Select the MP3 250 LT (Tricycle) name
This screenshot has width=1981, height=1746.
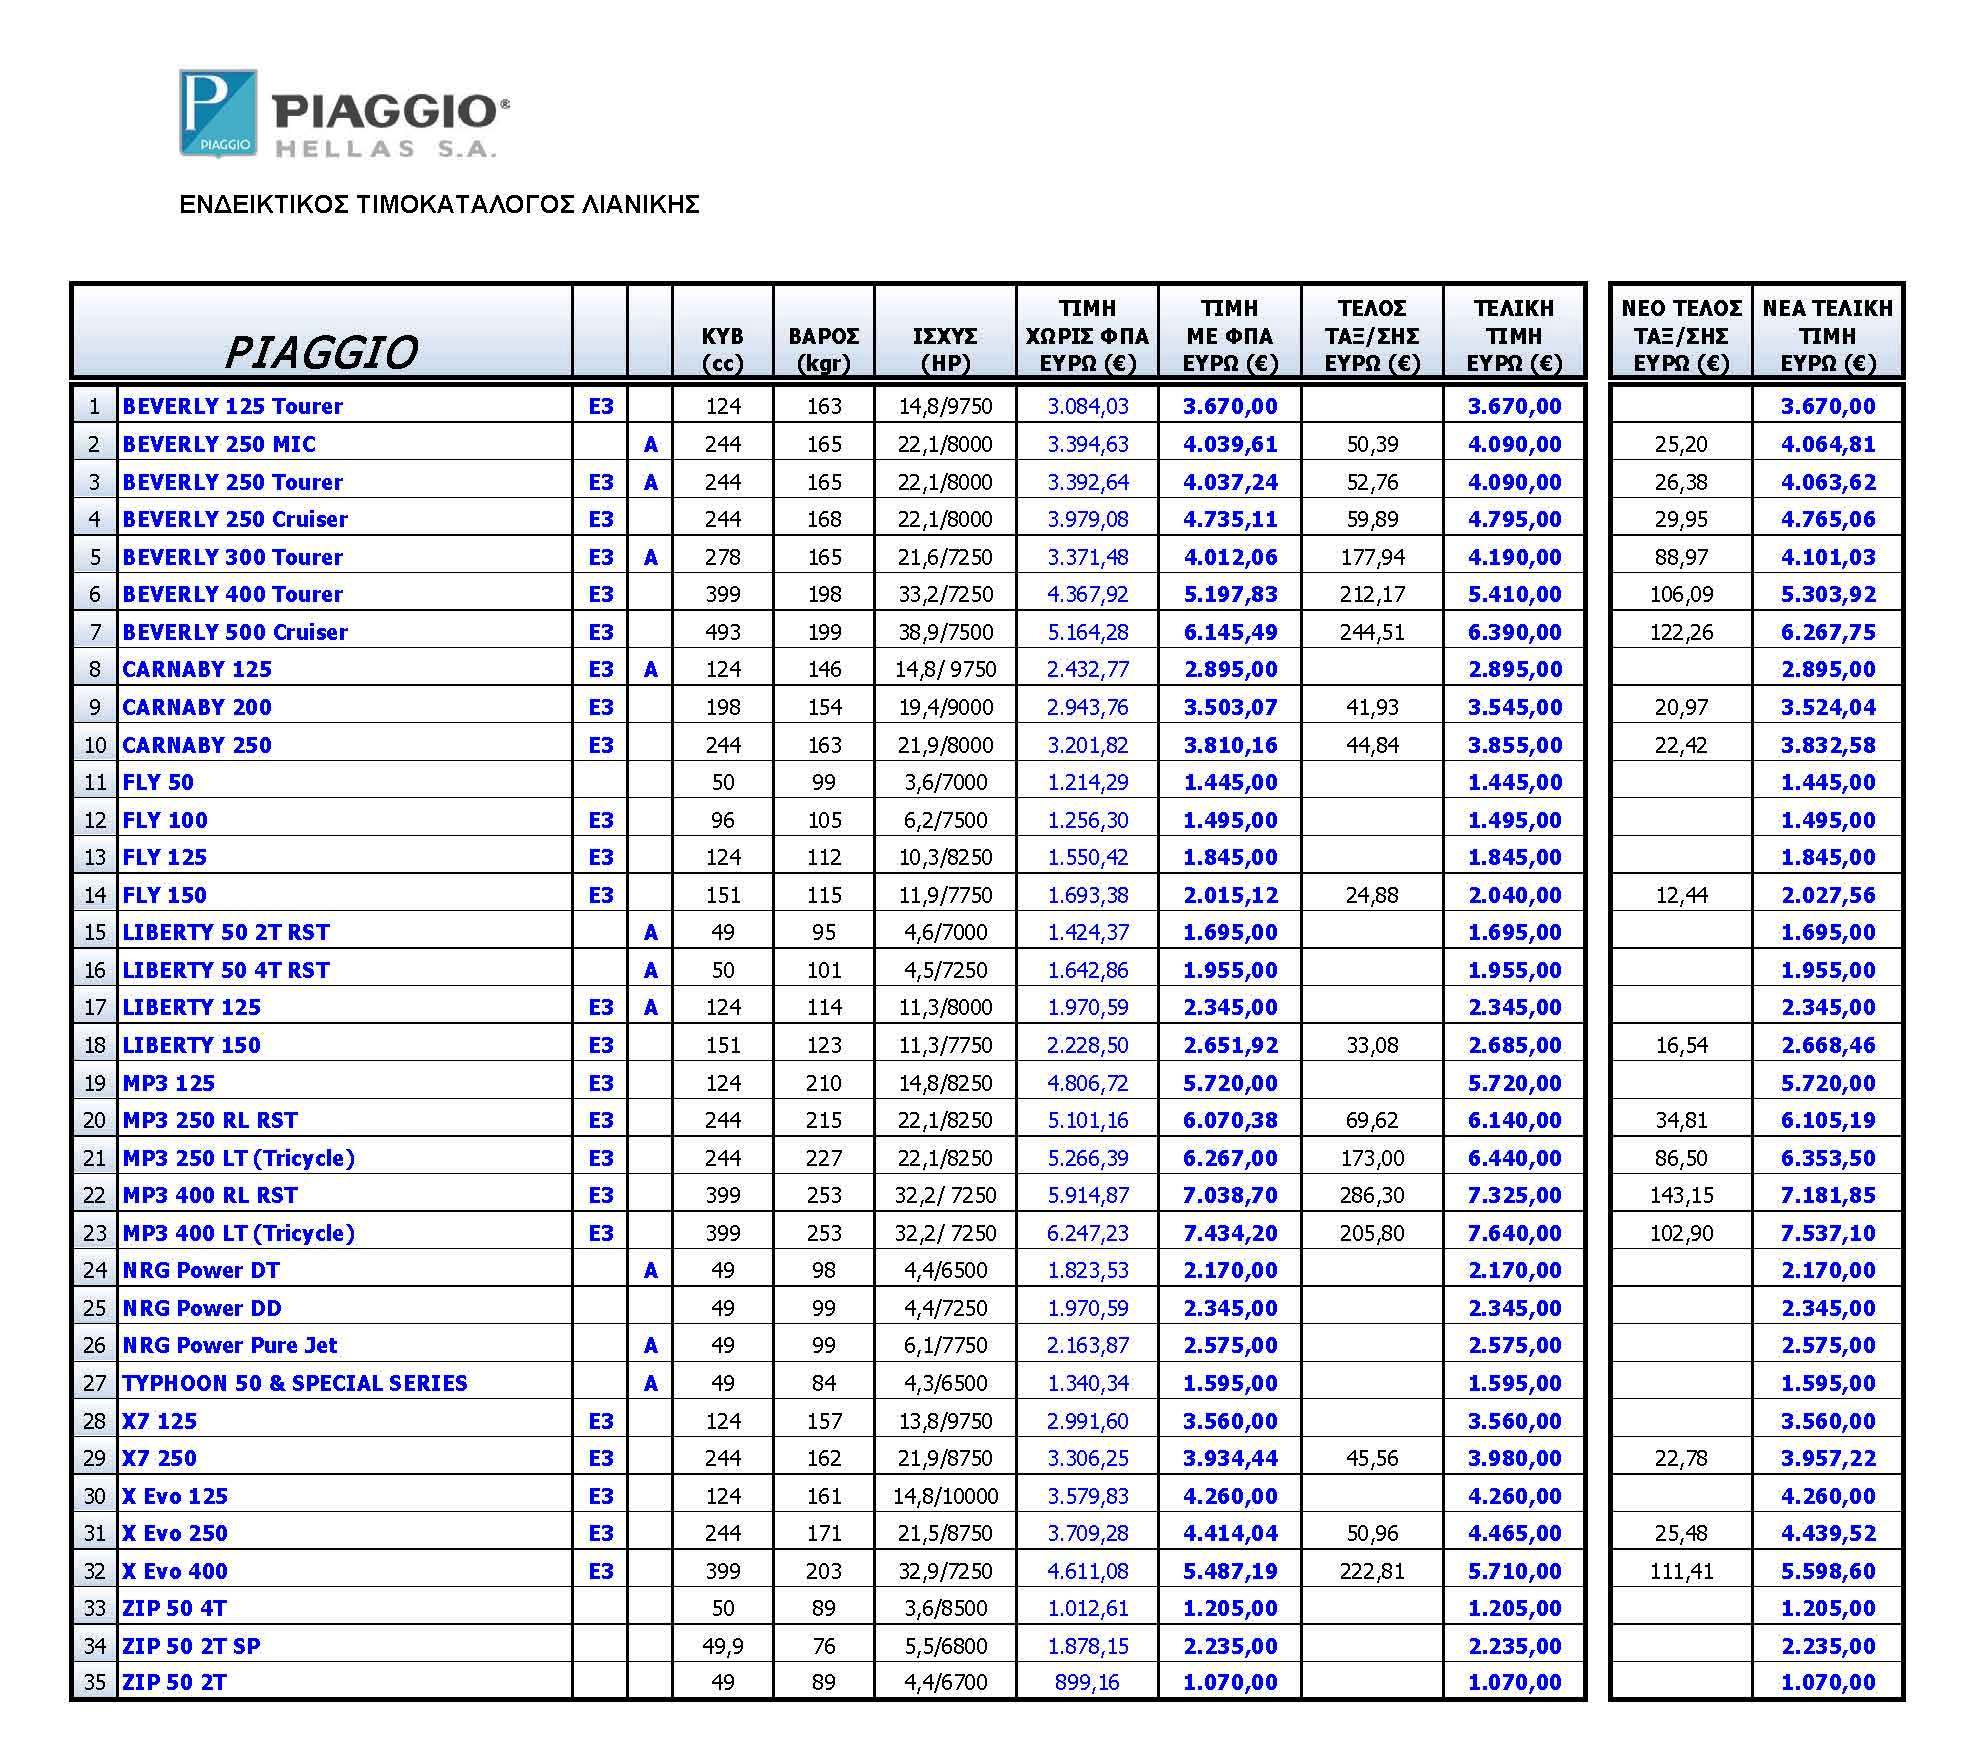[x=239, y=1158]
